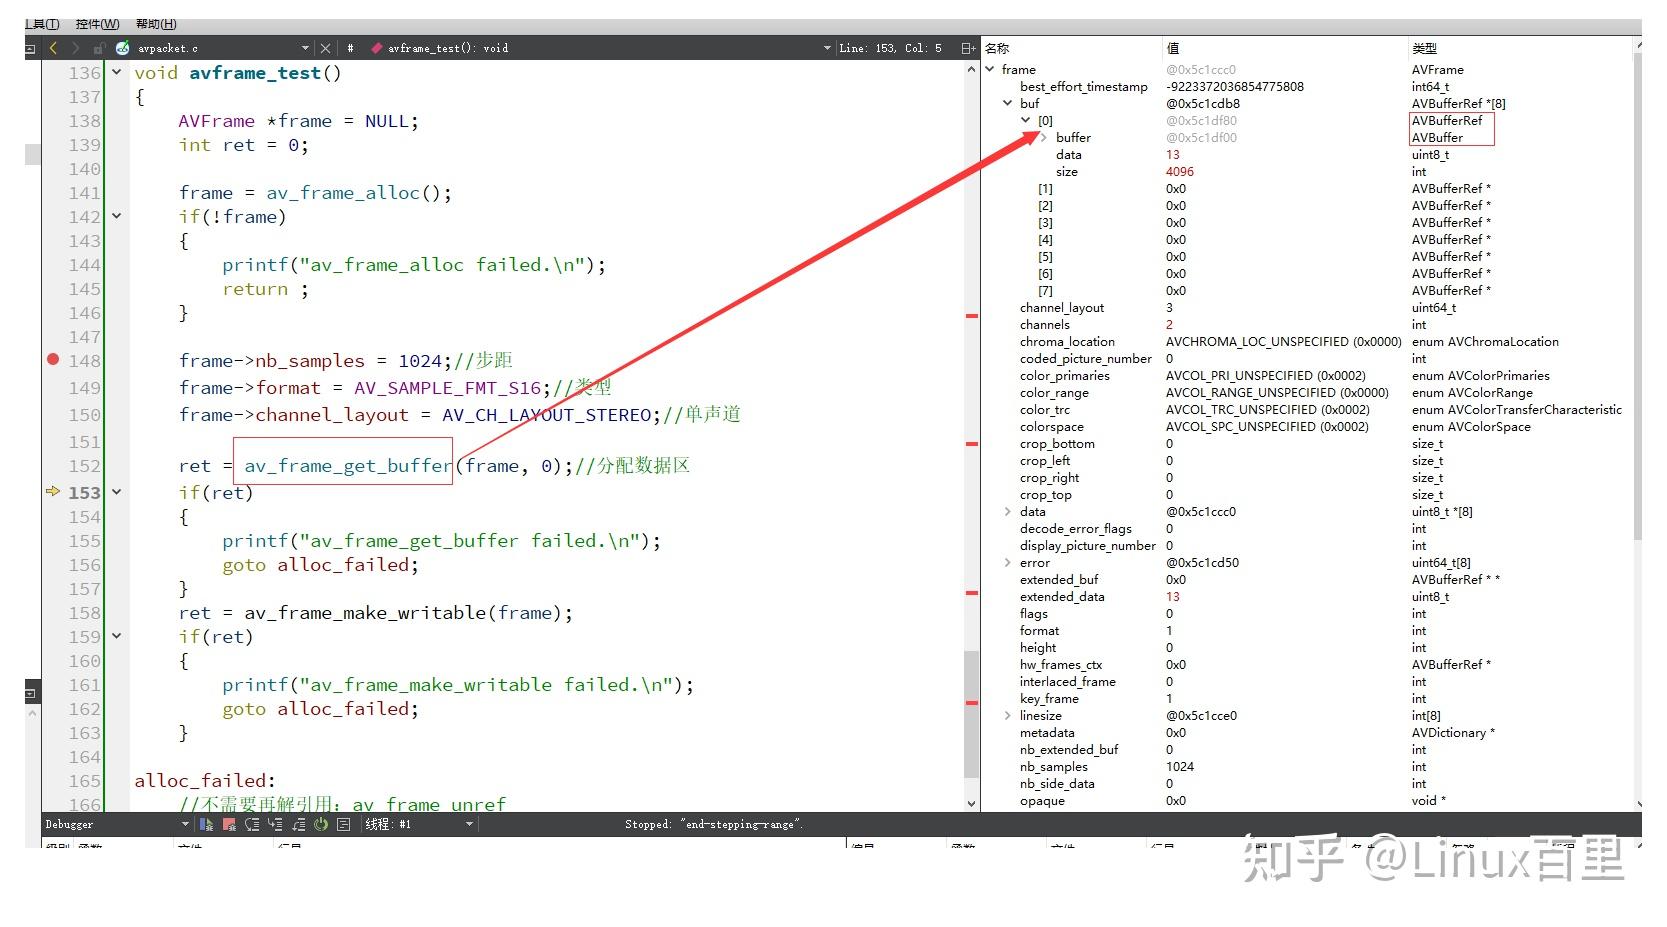Collapse the frame variable tree node
This screenshot has height=927, width=1667.
click(990, 70)
